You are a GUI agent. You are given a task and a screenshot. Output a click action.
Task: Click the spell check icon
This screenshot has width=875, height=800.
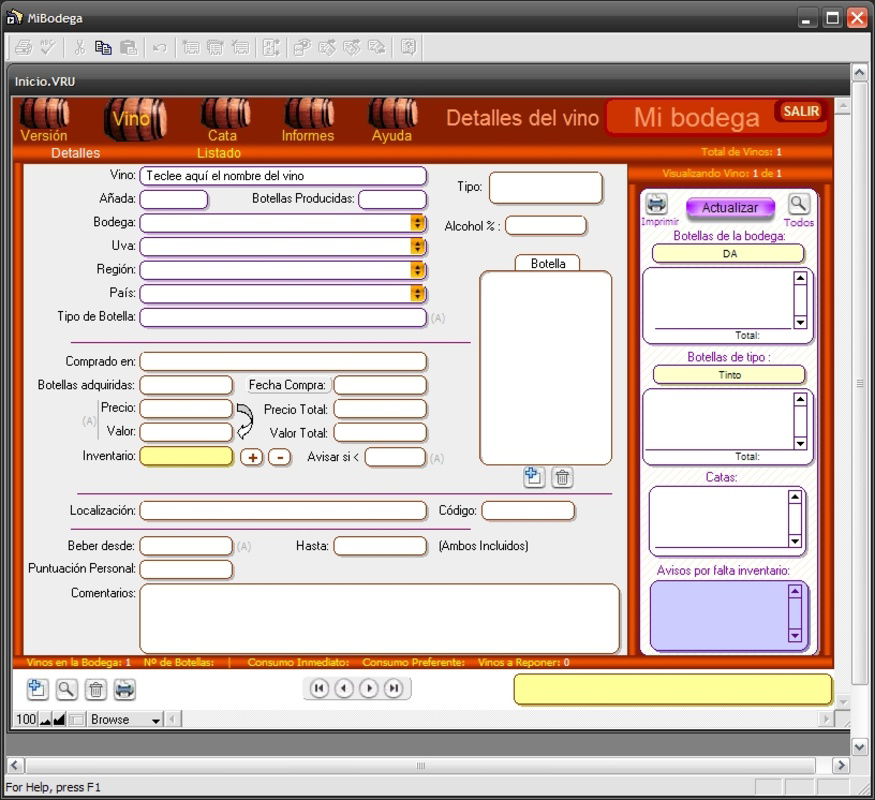48,48
